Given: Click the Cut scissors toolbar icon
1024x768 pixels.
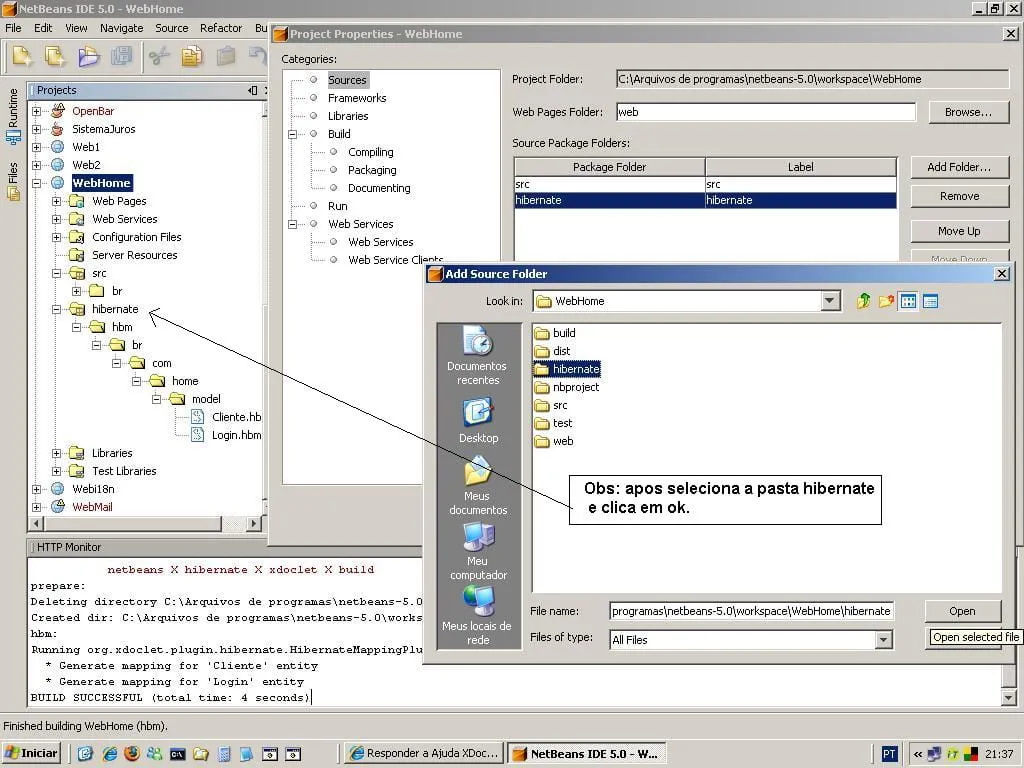Looking at the screenshot, I should click(x=159, y=57).
